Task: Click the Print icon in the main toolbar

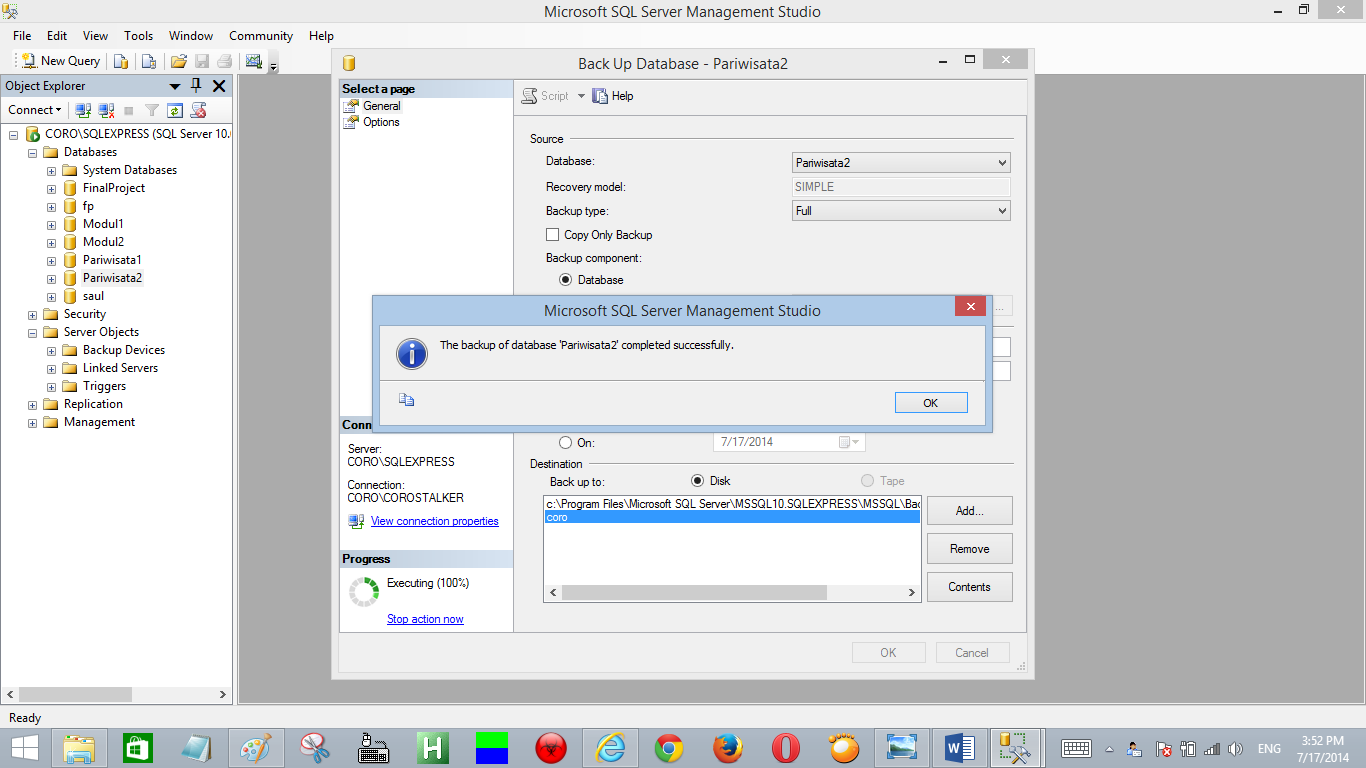Action: point(225,61)
